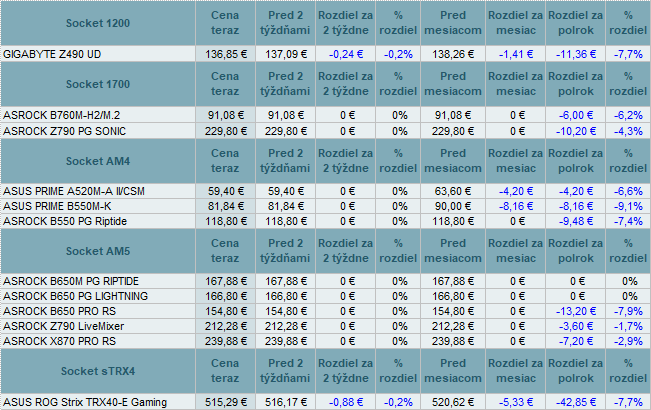Image resolution: width=651 pixels, height=410 pixels.
Task: Select the -6,00 € half-year difference
Action: pyautogui.click(x=575, y=115)
